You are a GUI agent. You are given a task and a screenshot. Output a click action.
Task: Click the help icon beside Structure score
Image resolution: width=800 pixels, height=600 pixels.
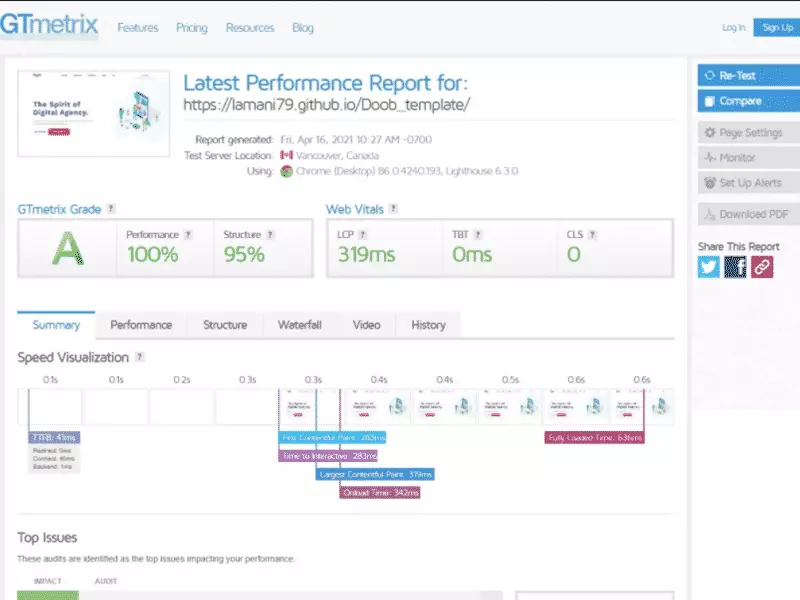point(270,235)
